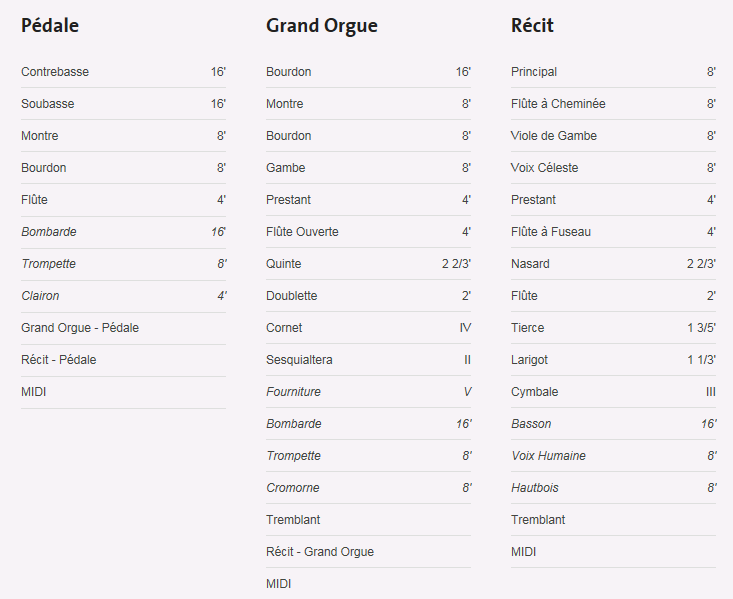Click the Récit column heading
The height and width of the screenshot is (599, 733).
tap(532, 25)
